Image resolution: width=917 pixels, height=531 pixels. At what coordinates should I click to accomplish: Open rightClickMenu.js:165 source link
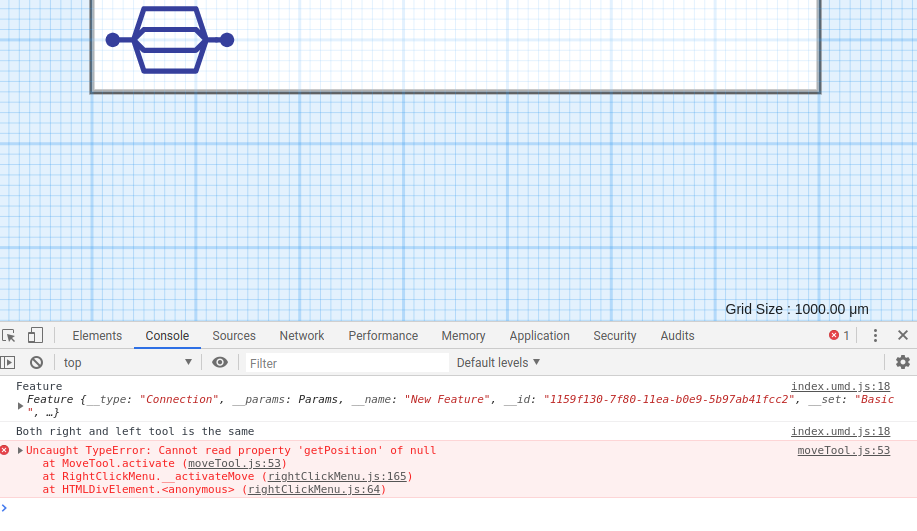click(x=337, y=476)
